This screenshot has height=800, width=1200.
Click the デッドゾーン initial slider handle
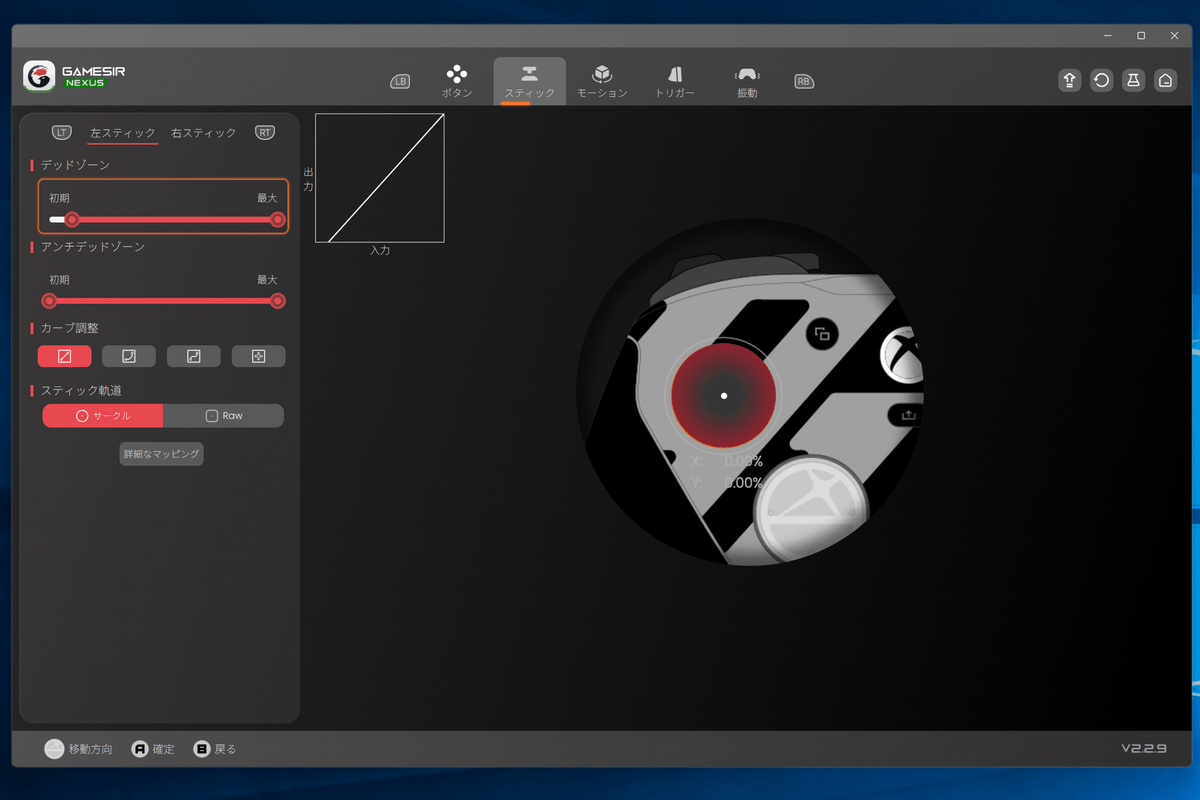click(72, 220)
